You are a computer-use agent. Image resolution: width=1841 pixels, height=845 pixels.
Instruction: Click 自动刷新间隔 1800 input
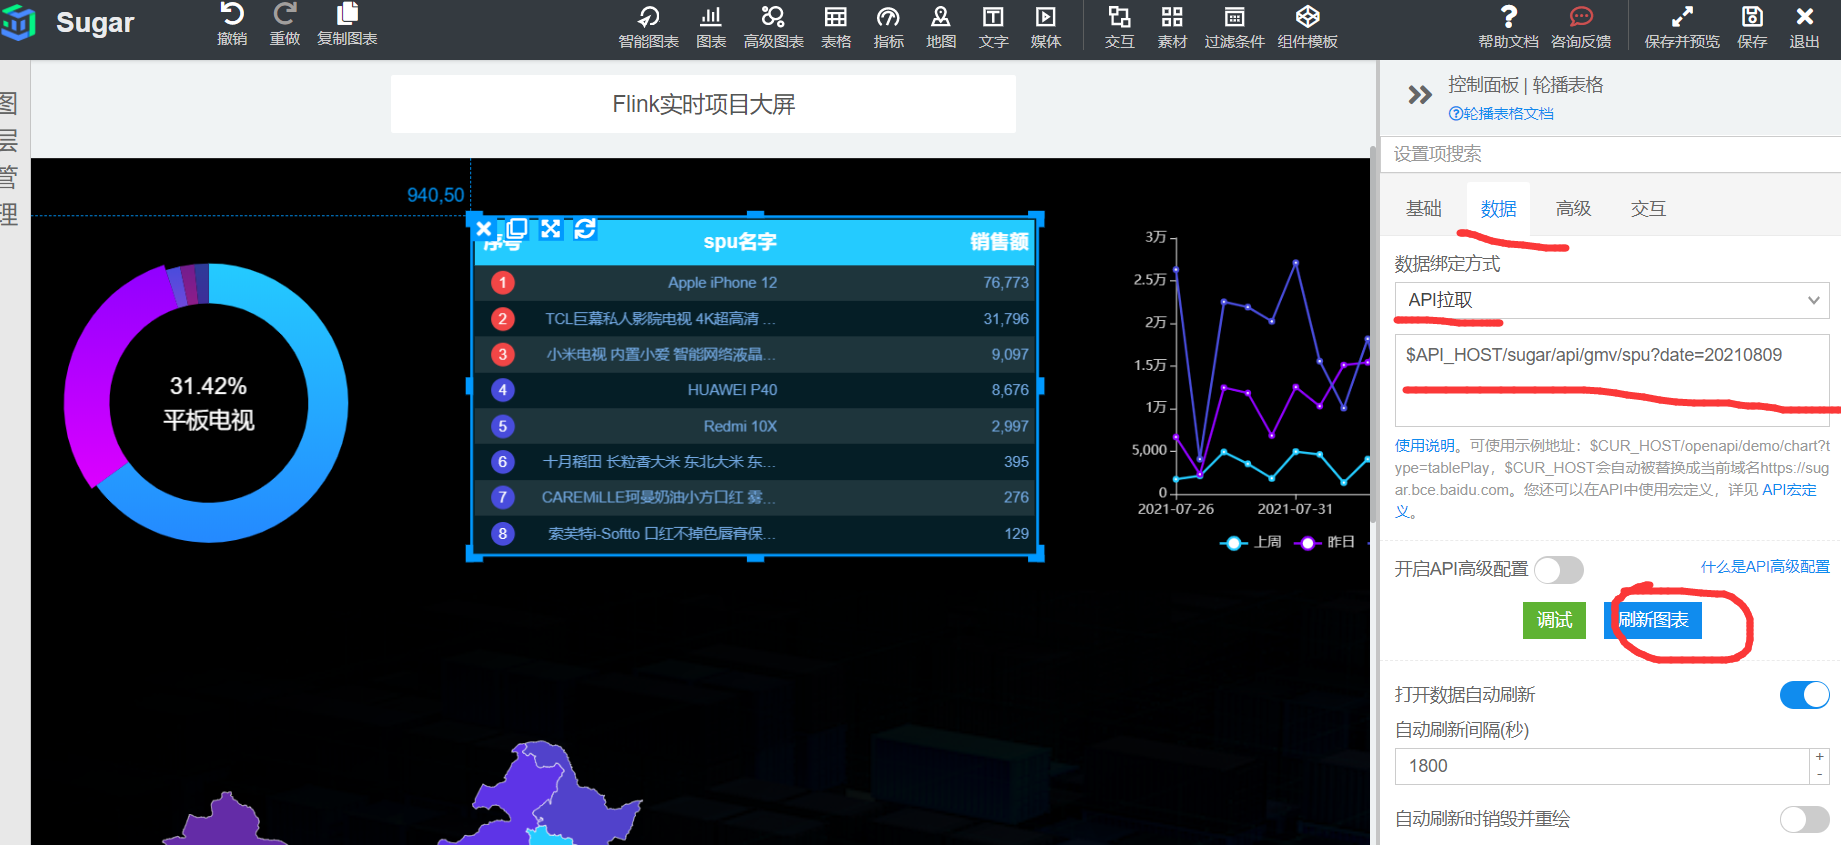[1602, 766]
